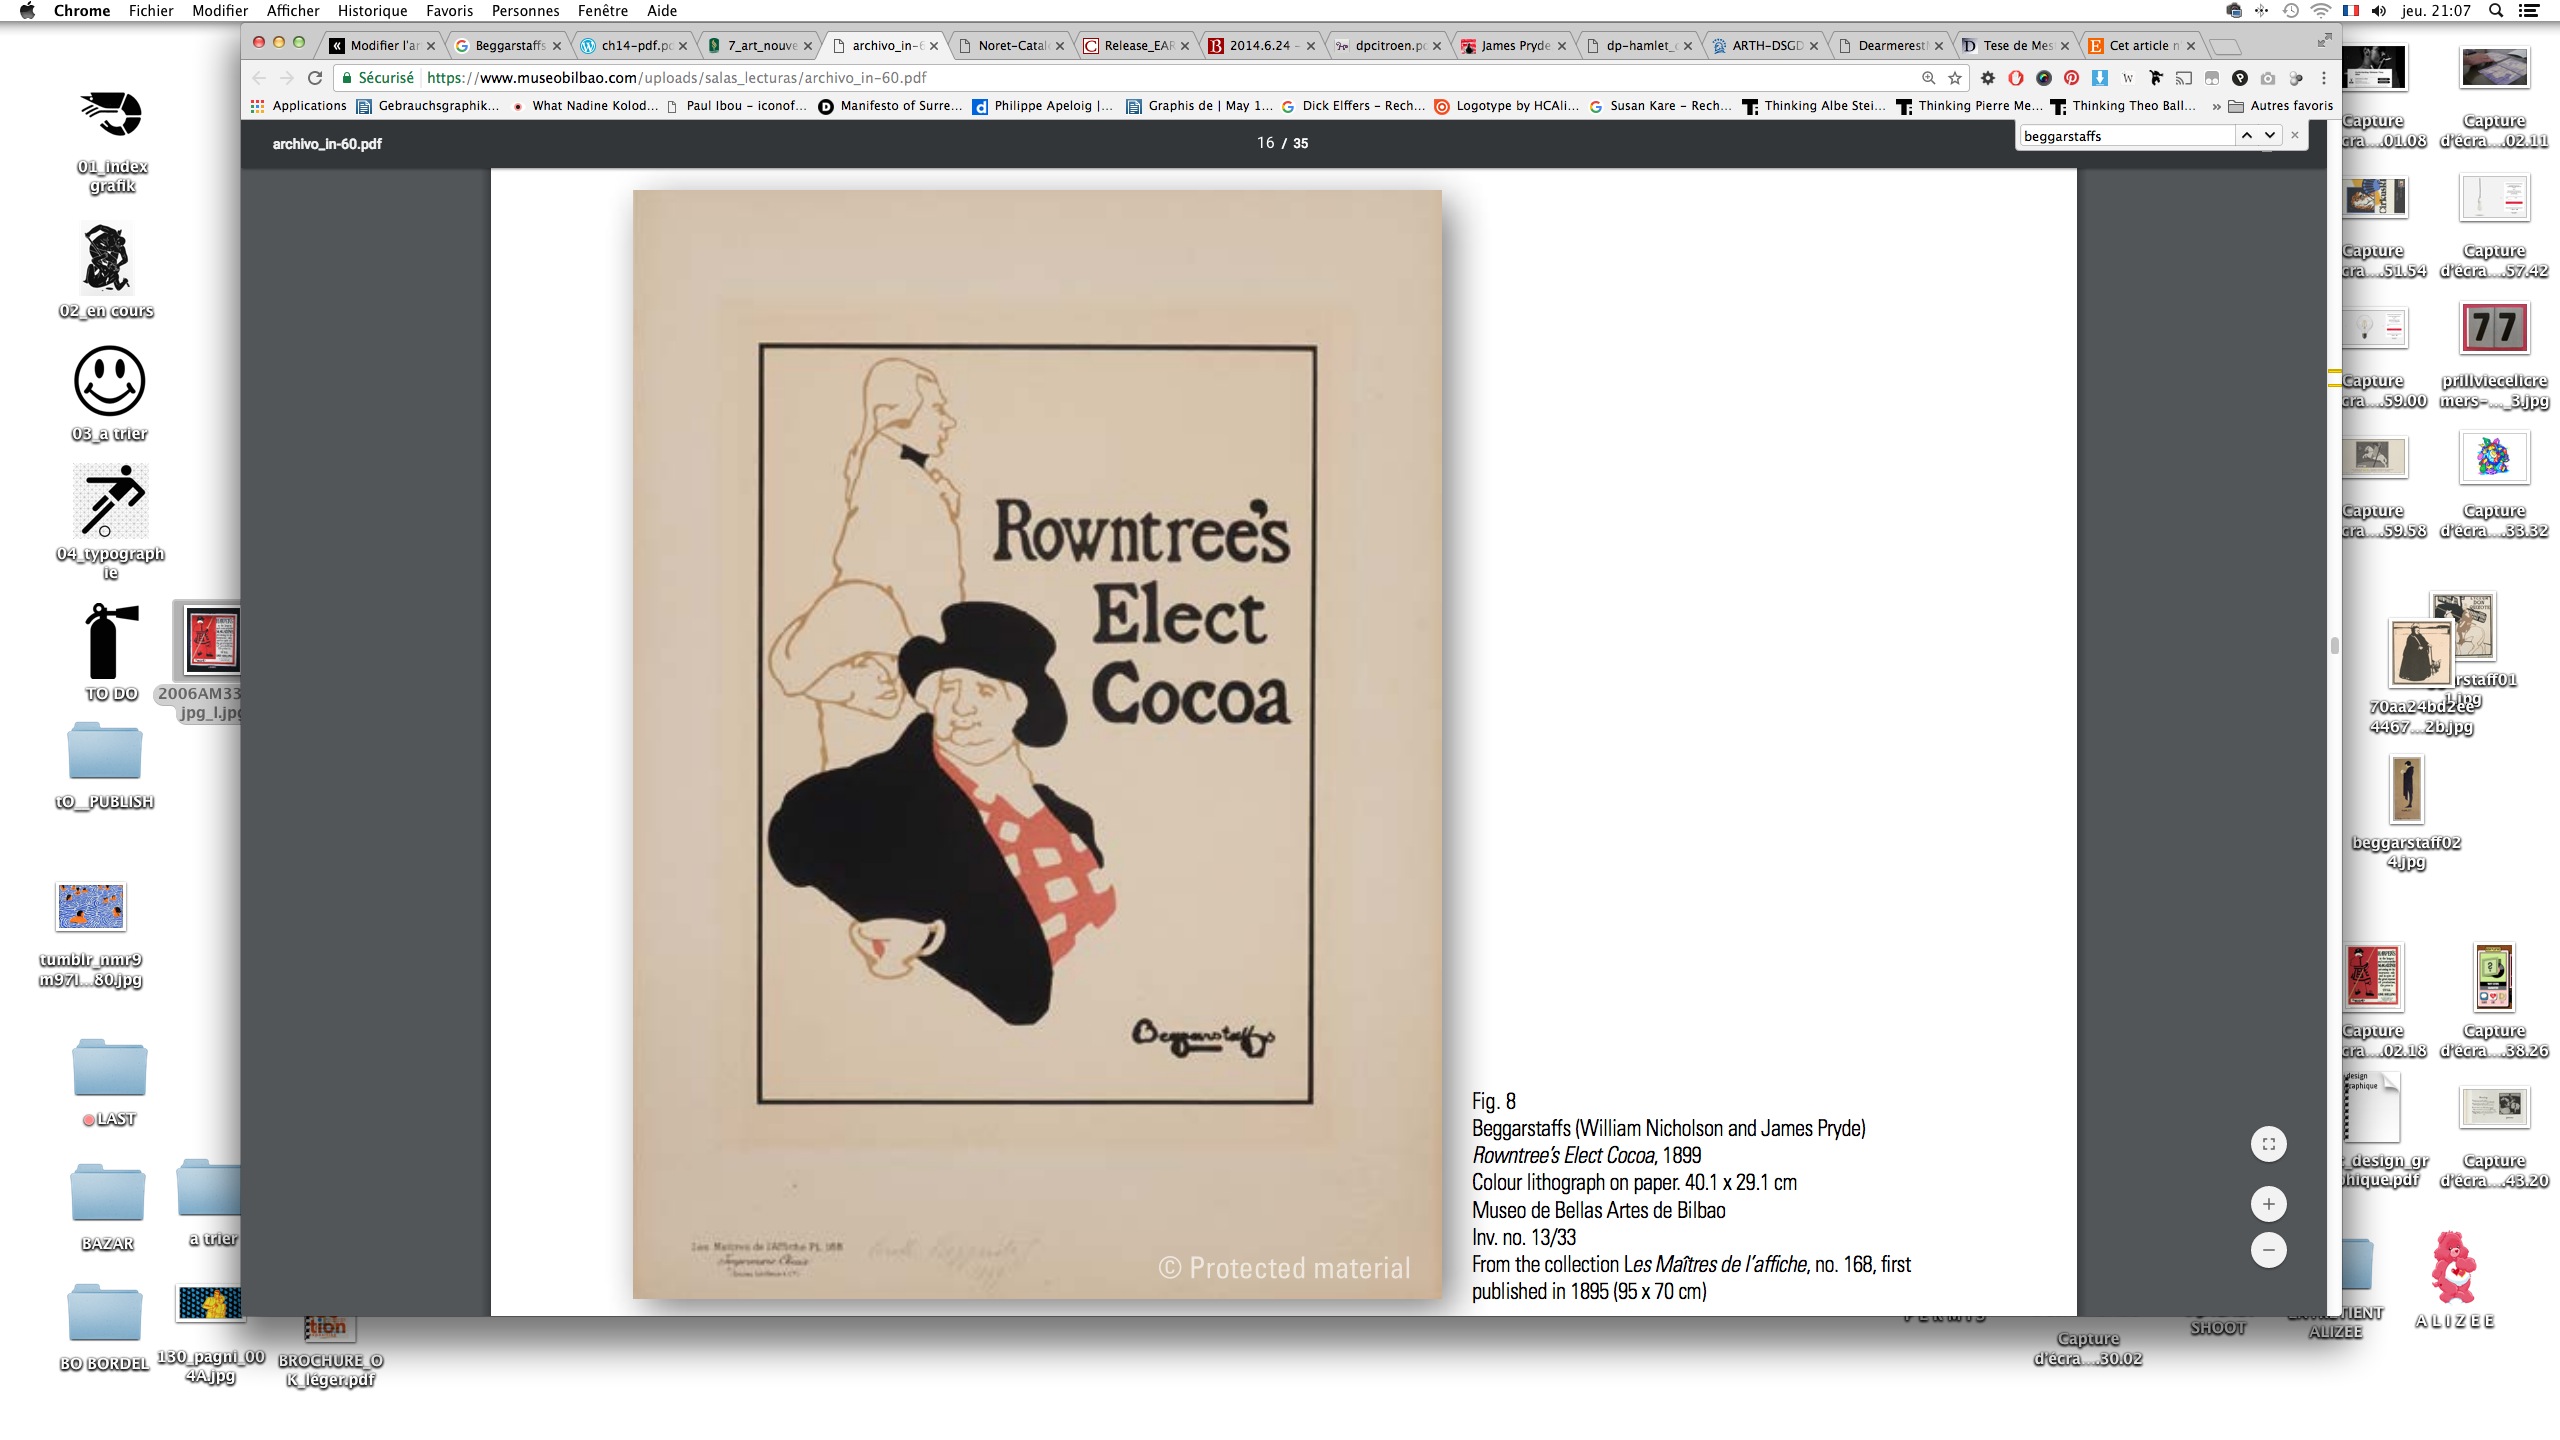Switch to Cet article tab
The image size is (2560, 1440).
(2142, 45)
